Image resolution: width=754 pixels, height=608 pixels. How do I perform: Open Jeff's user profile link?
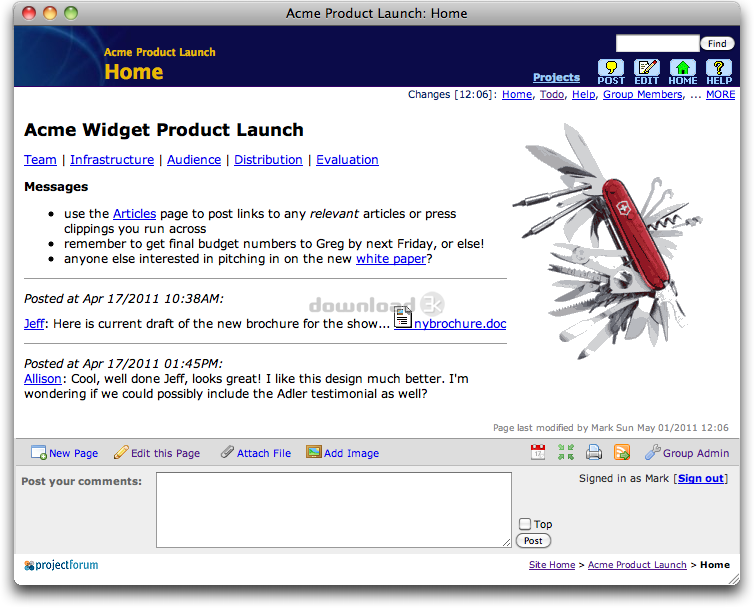click(34, 324)
